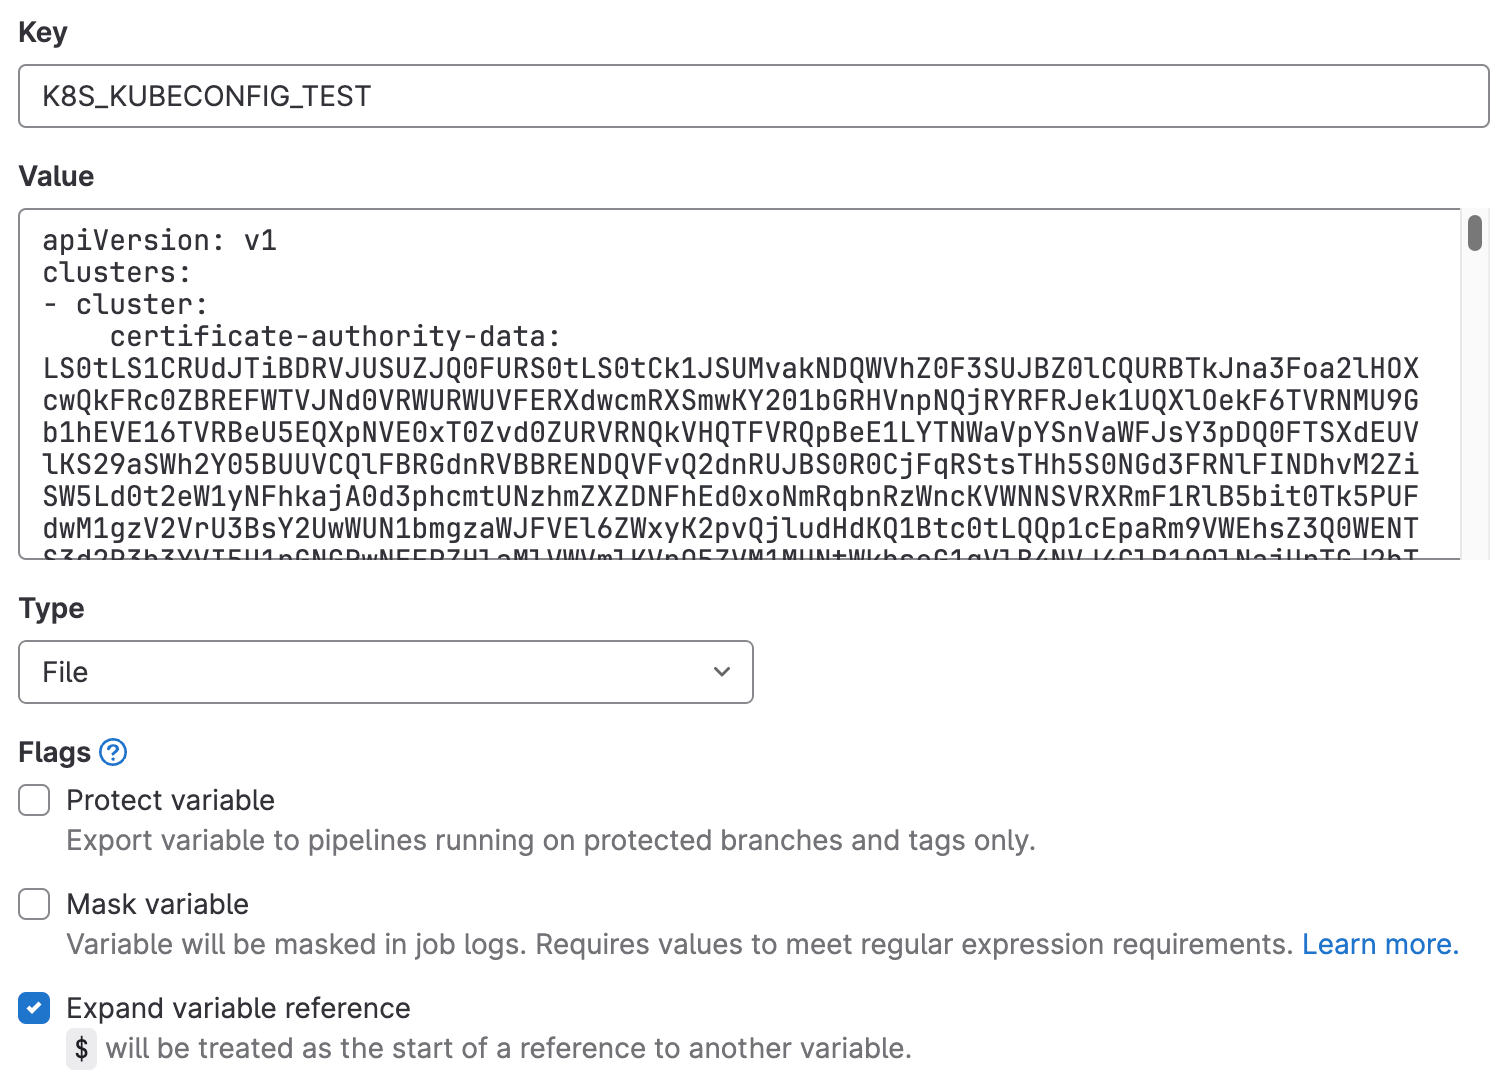Image resolution: width=1506 pixels, height=1080 pixels.
Task: Click the Mask variable label text
Action: coord(157,904)
